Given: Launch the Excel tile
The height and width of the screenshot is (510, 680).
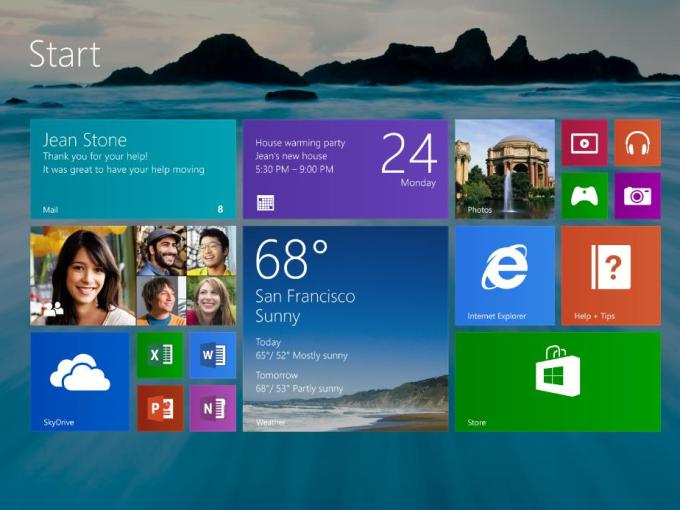Looking at the screenshot, I should click(x=160, y=355).
